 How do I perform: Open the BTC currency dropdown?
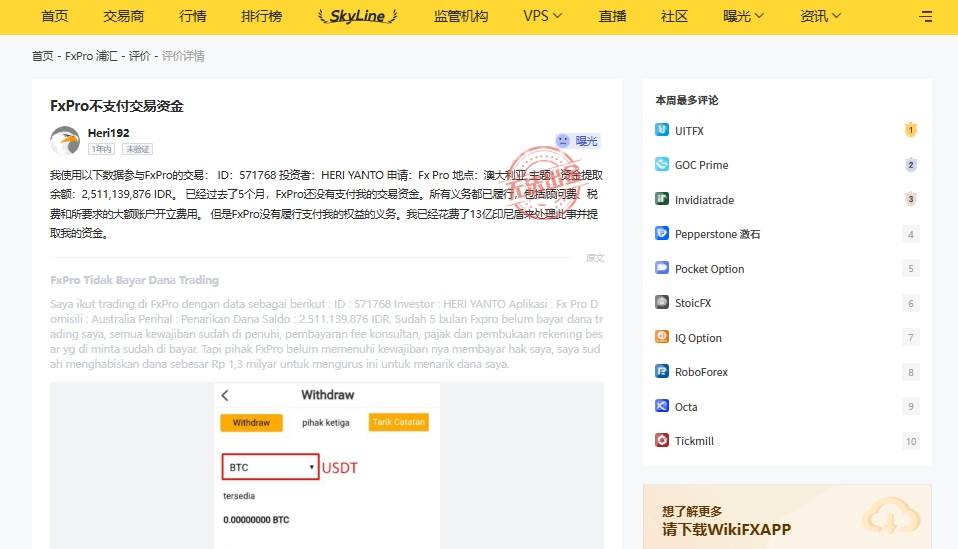point(270,467)
